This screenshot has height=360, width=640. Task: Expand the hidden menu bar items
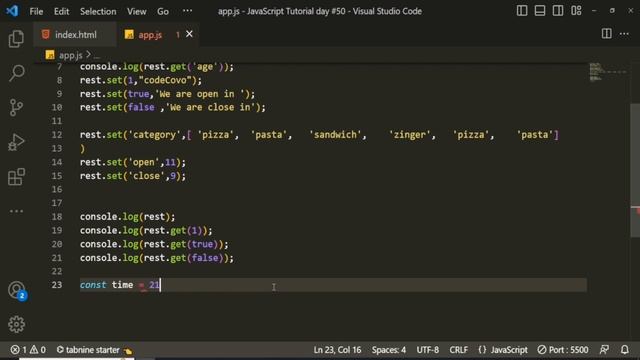pyautogui.click(x=187, y=11)
